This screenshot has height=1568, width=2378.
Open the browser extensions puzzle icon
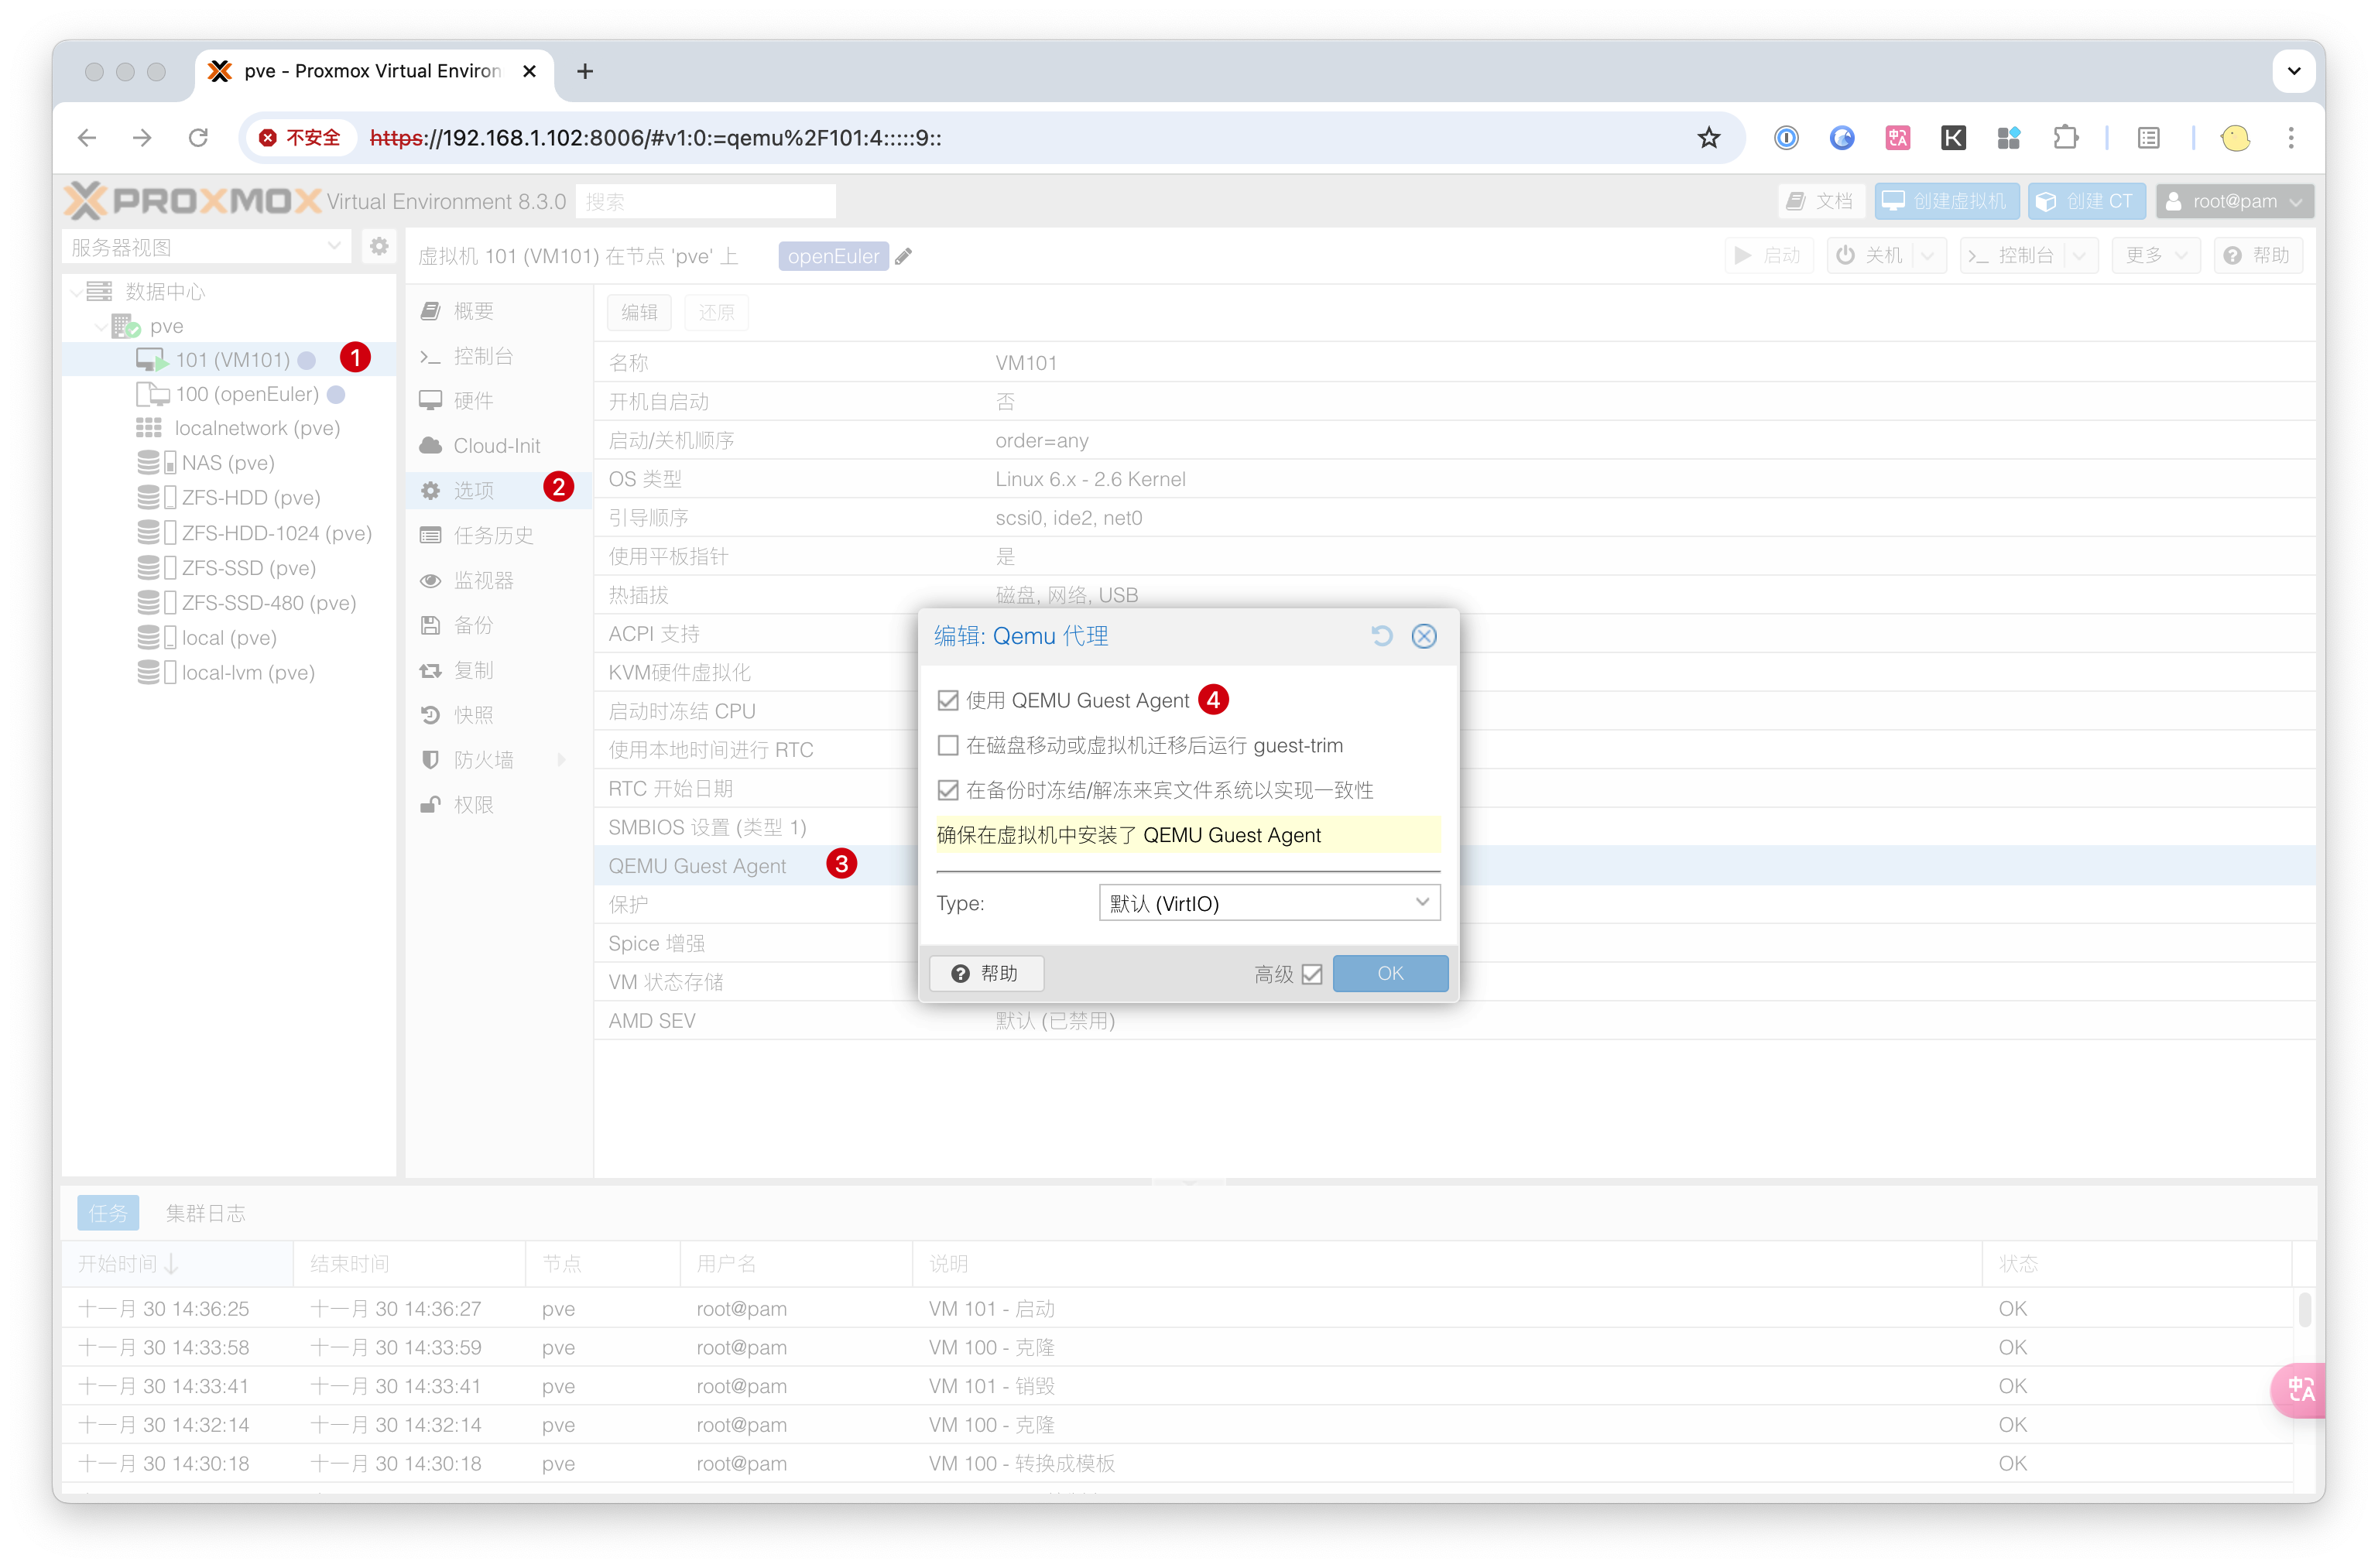pyautogui.click(x=2065, y=137)
